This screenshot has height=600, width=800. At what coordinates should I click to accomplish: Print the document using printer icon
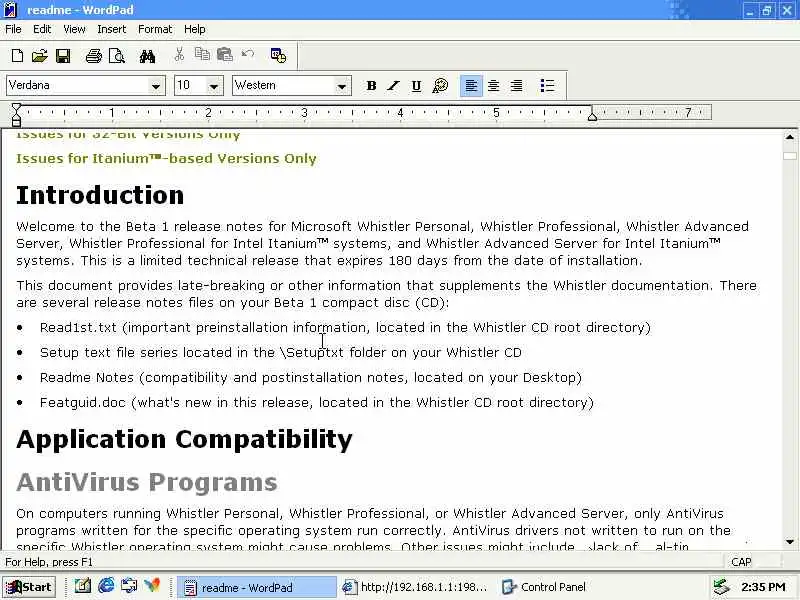(x=94, y=56)
